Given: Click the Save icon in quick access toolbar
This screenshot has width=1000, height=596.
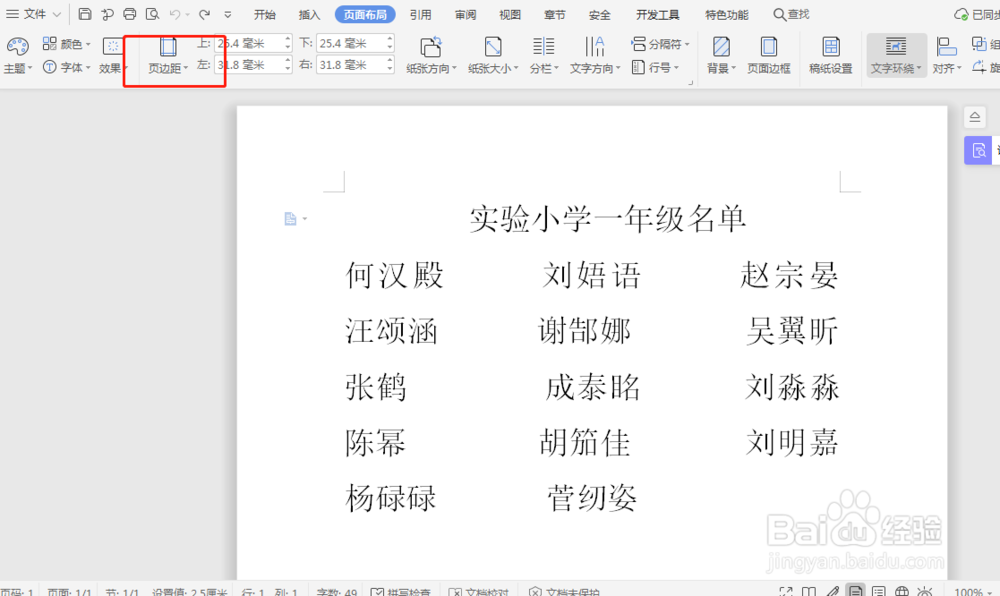Looking at the screenshot, I should coord(85,14).
